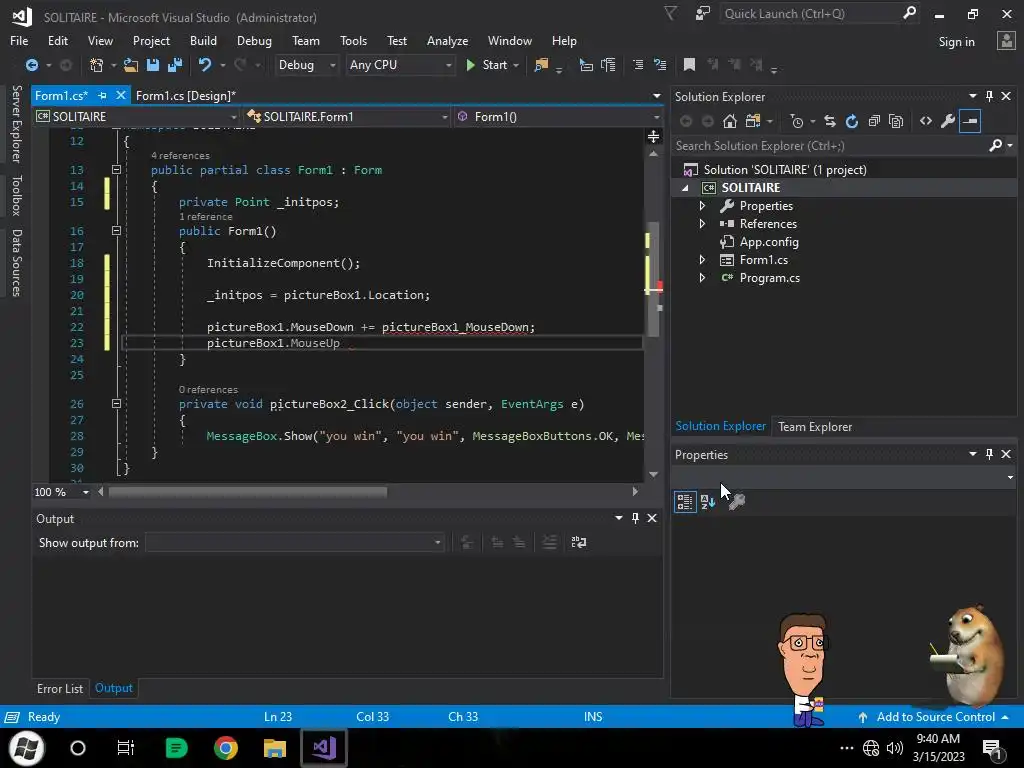Viewport: 1024px width, 768px height.
Task: Click the Start debugging button
Action: click(487, 65)
